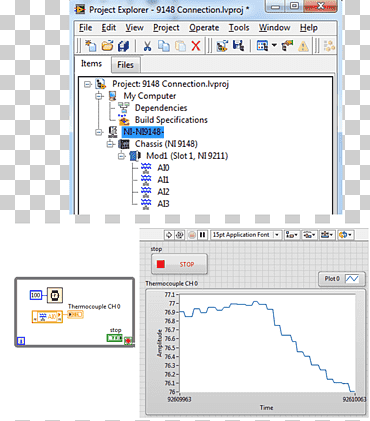Open the Align Objects dropdown
Viewport: 370px width, 421px height.
tap(292, 235)
